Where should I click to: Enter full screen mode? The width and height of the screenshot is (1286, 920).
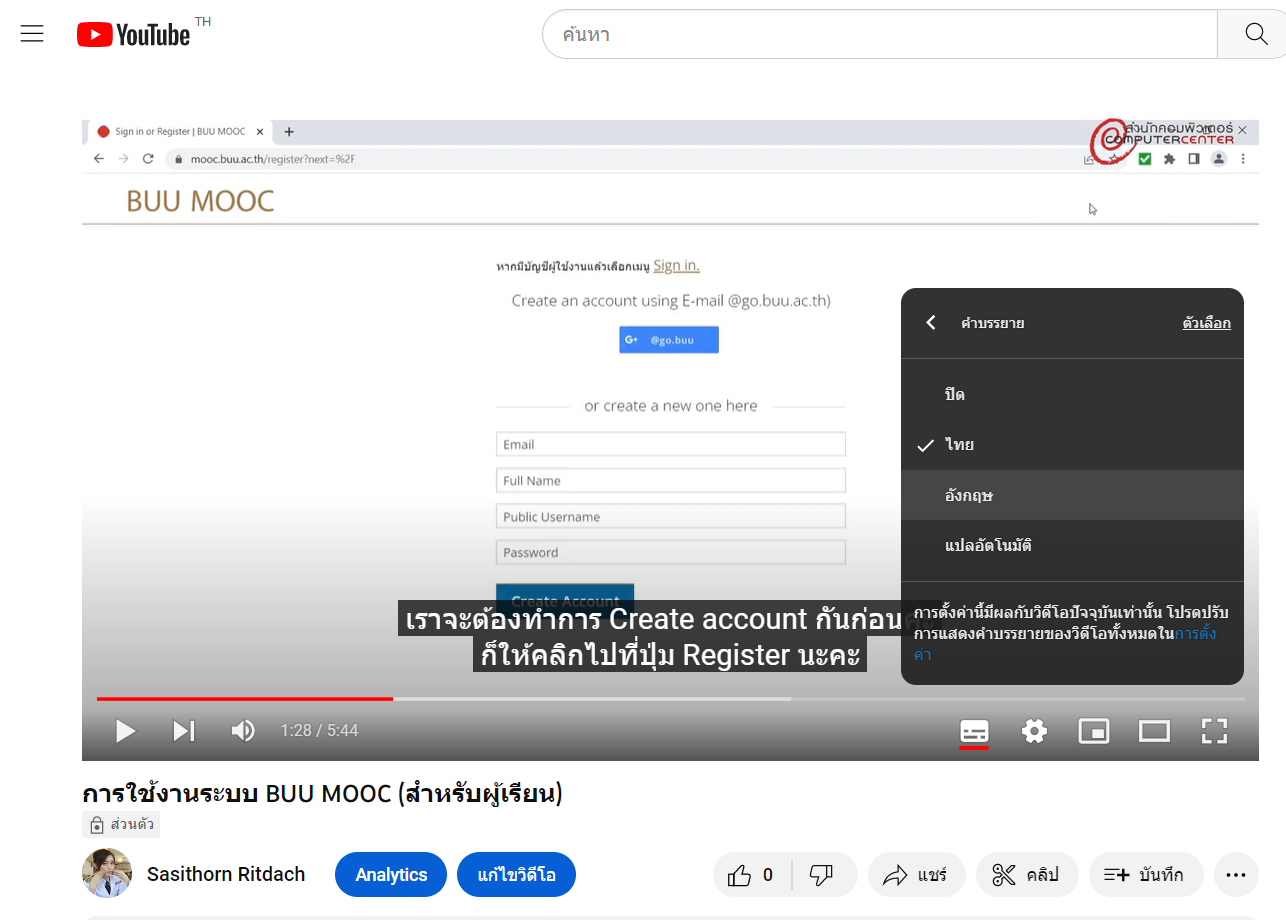click(1214, 731)
